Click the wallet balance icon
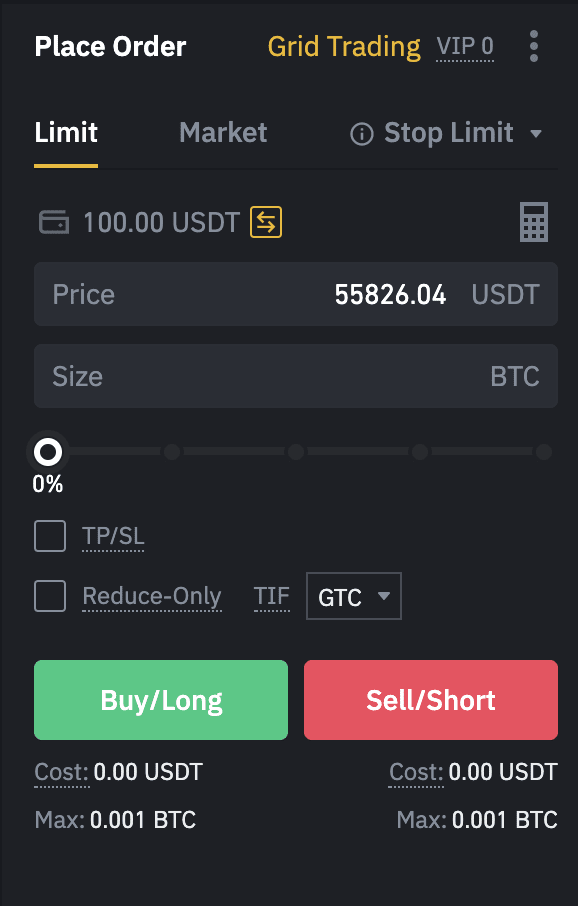The image size is (578, 906). [x=54, y=222]
